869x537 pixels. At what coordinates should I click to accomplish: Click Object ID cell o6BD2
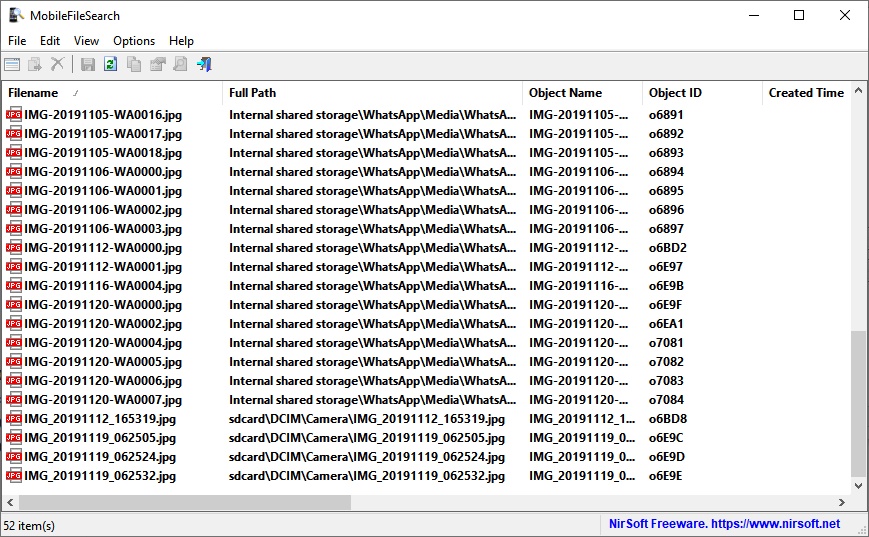(x=668, y=248)
